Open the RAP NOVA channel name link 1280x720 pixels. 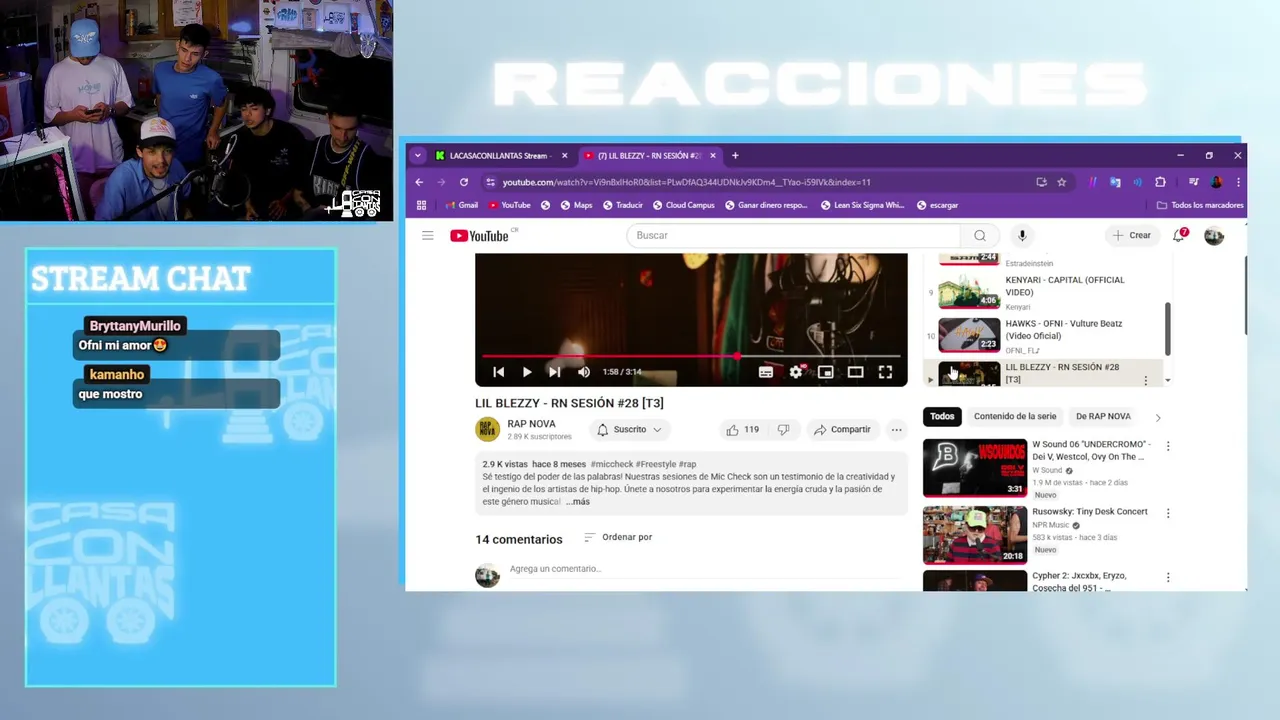pyautogui.click(x=531, y=424)
